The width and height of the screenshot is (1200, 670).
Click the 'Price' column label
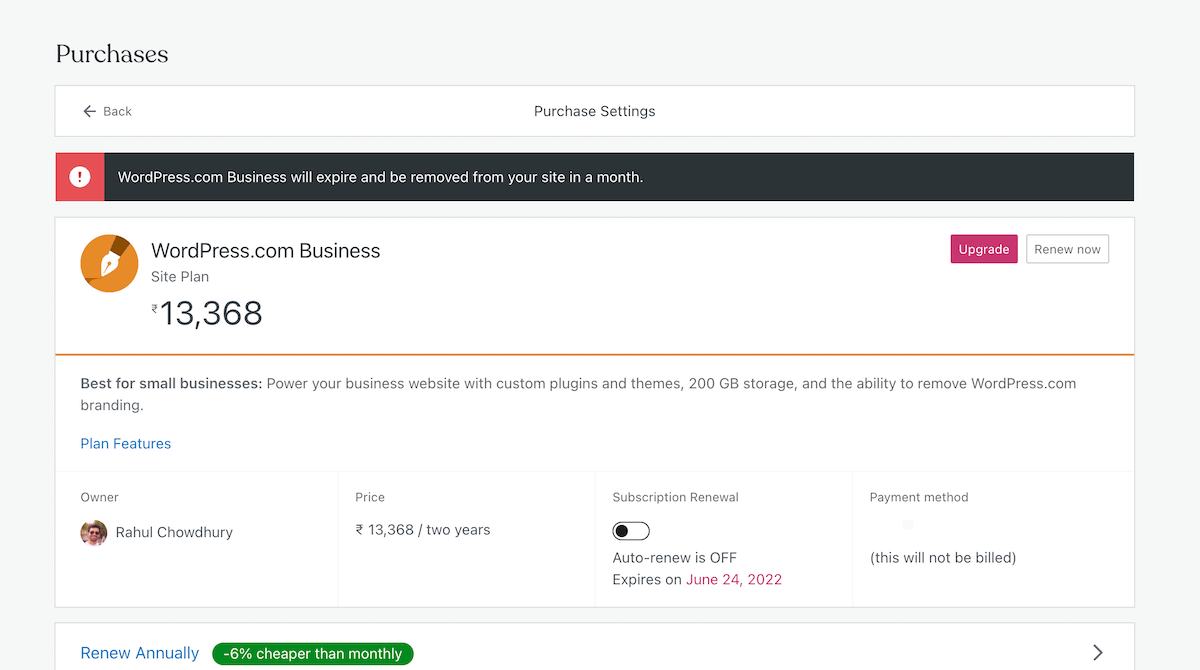370,497
